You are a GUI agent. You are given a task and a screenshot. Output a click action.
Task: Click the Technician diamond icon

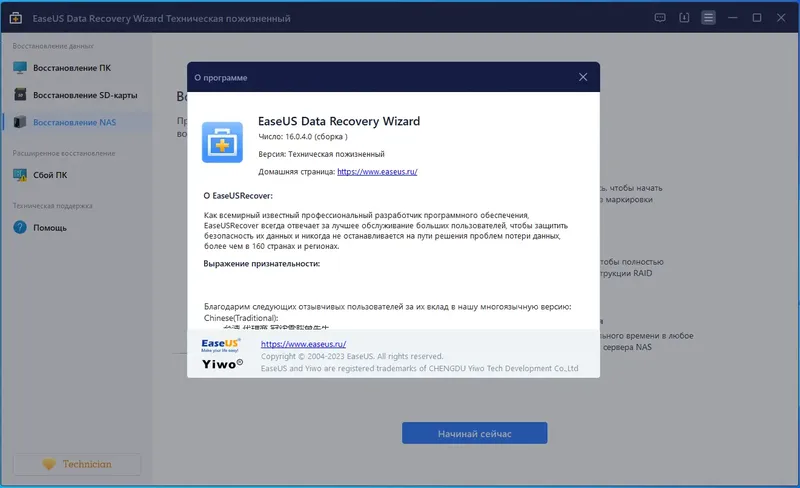[x=49, y=464]
